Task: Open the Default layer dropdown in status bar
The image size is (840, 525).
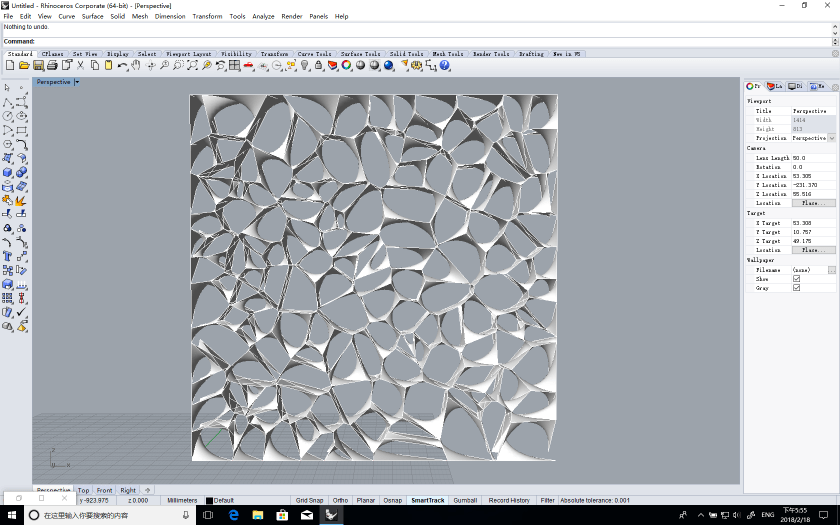Action: tap(223, 500)
